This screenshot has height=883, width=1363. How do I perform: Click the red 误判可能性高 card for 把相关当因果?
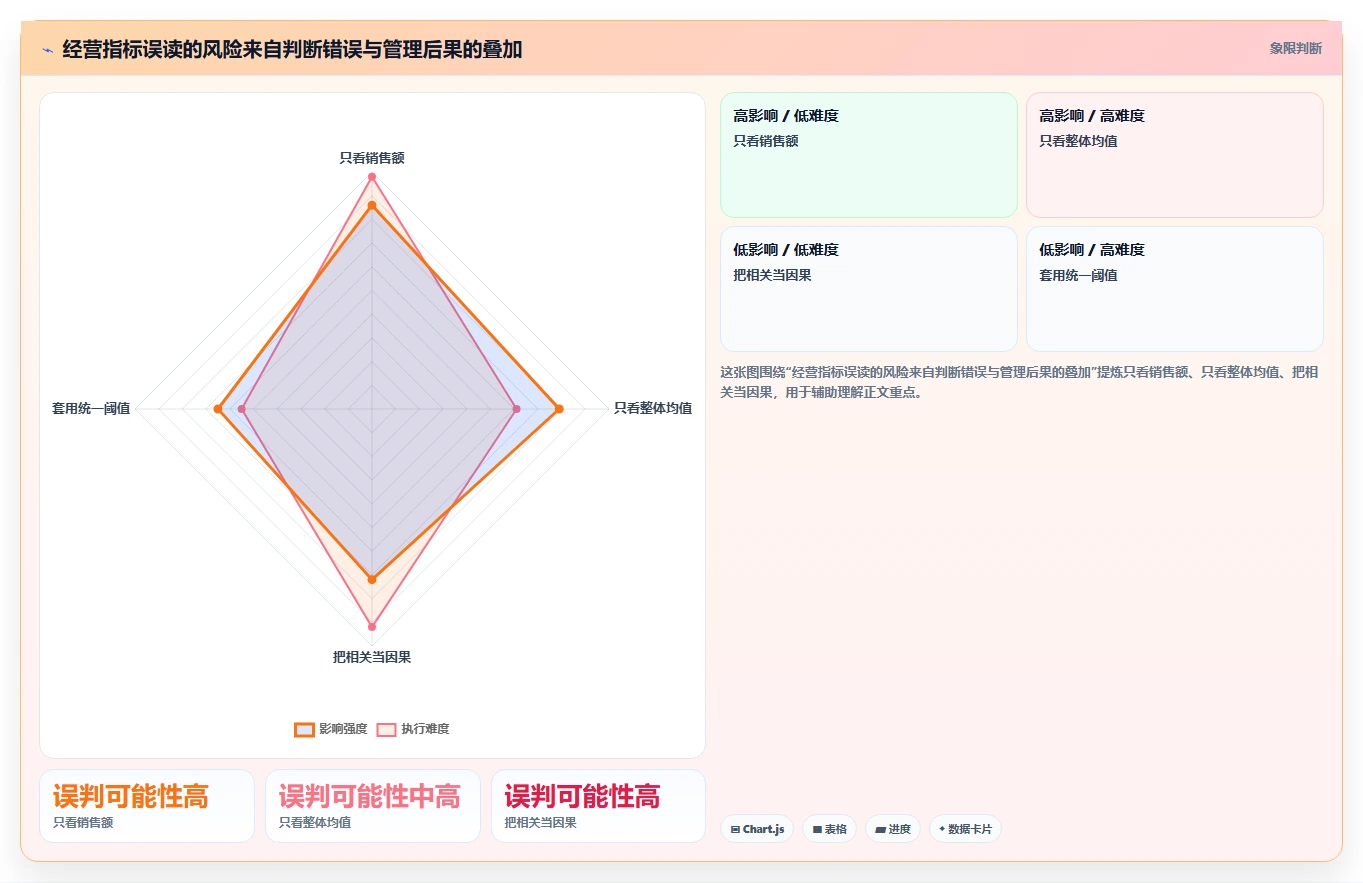point(598,806)
